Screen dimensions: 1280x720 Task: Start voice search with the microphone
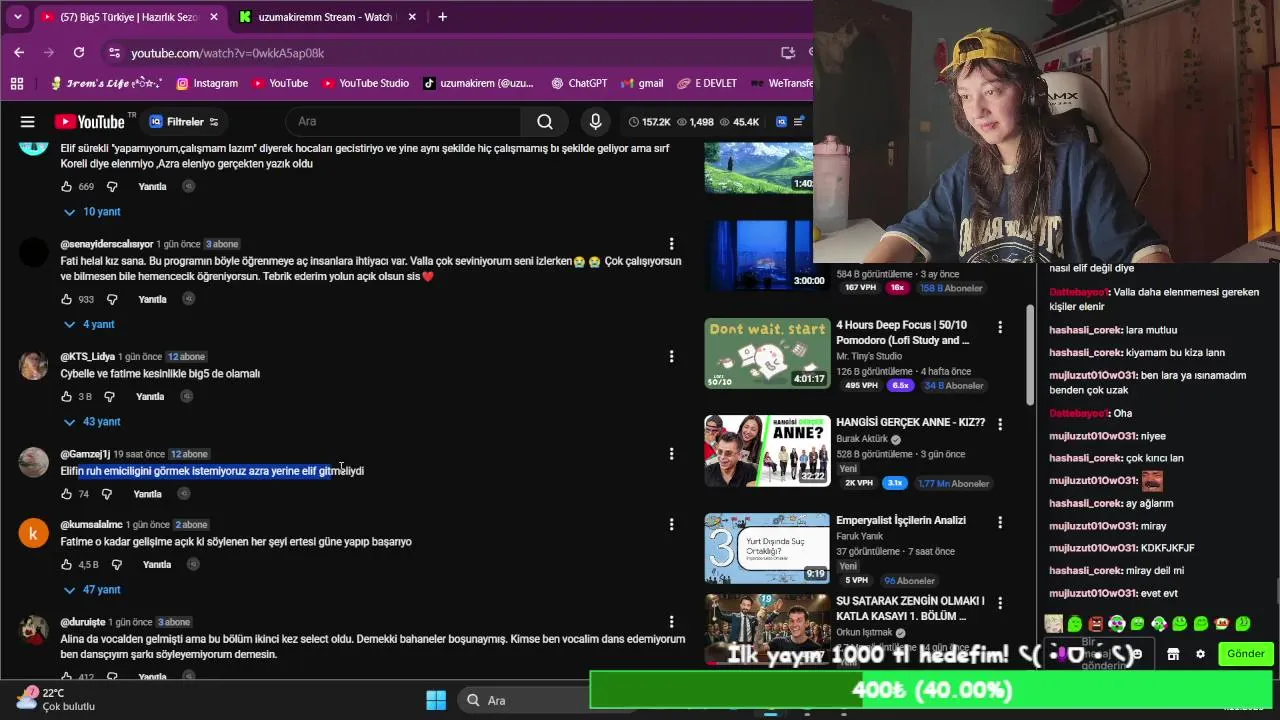(x=595, y=122)
